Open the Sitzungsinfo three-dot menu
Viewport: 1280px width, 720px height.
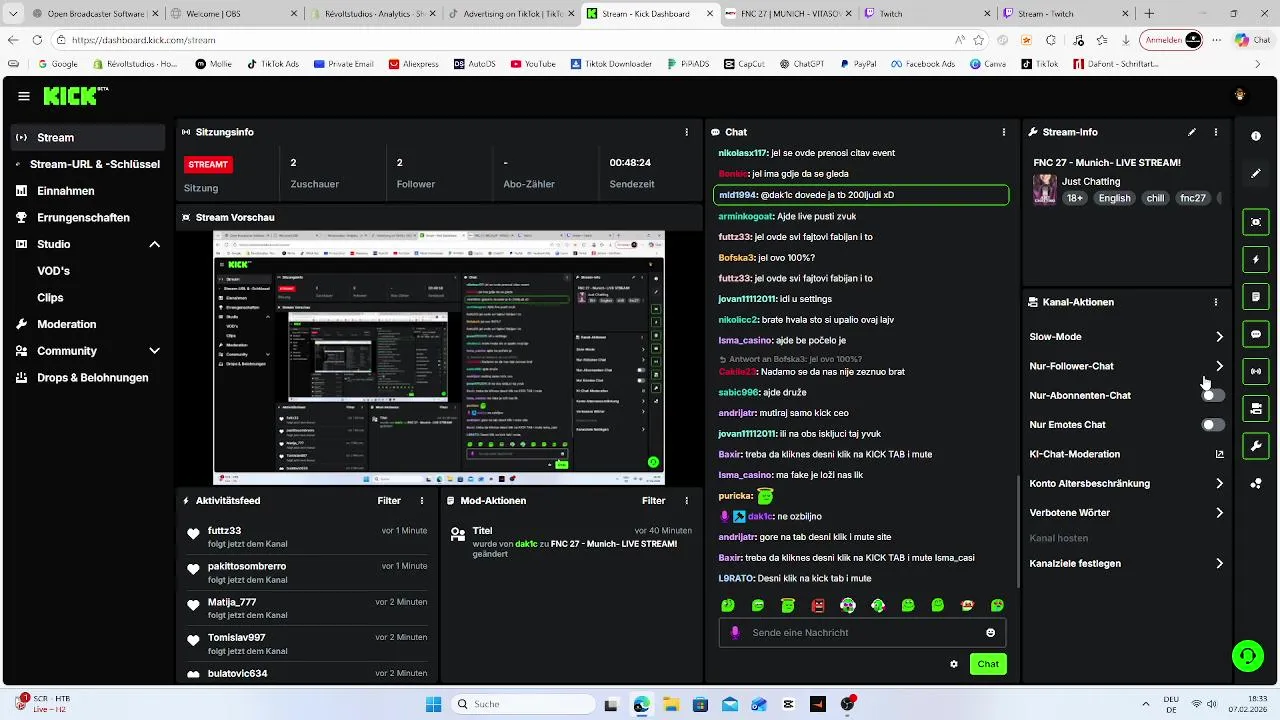[686, 132]
